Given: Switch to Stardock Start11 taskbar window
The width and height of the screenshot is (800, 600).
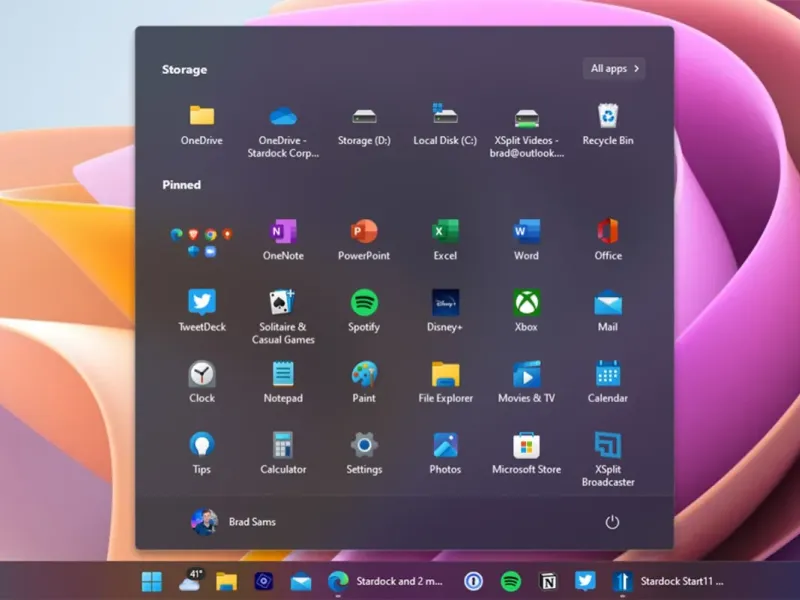Looking at the screenshot, I should [x=668, y=581].
